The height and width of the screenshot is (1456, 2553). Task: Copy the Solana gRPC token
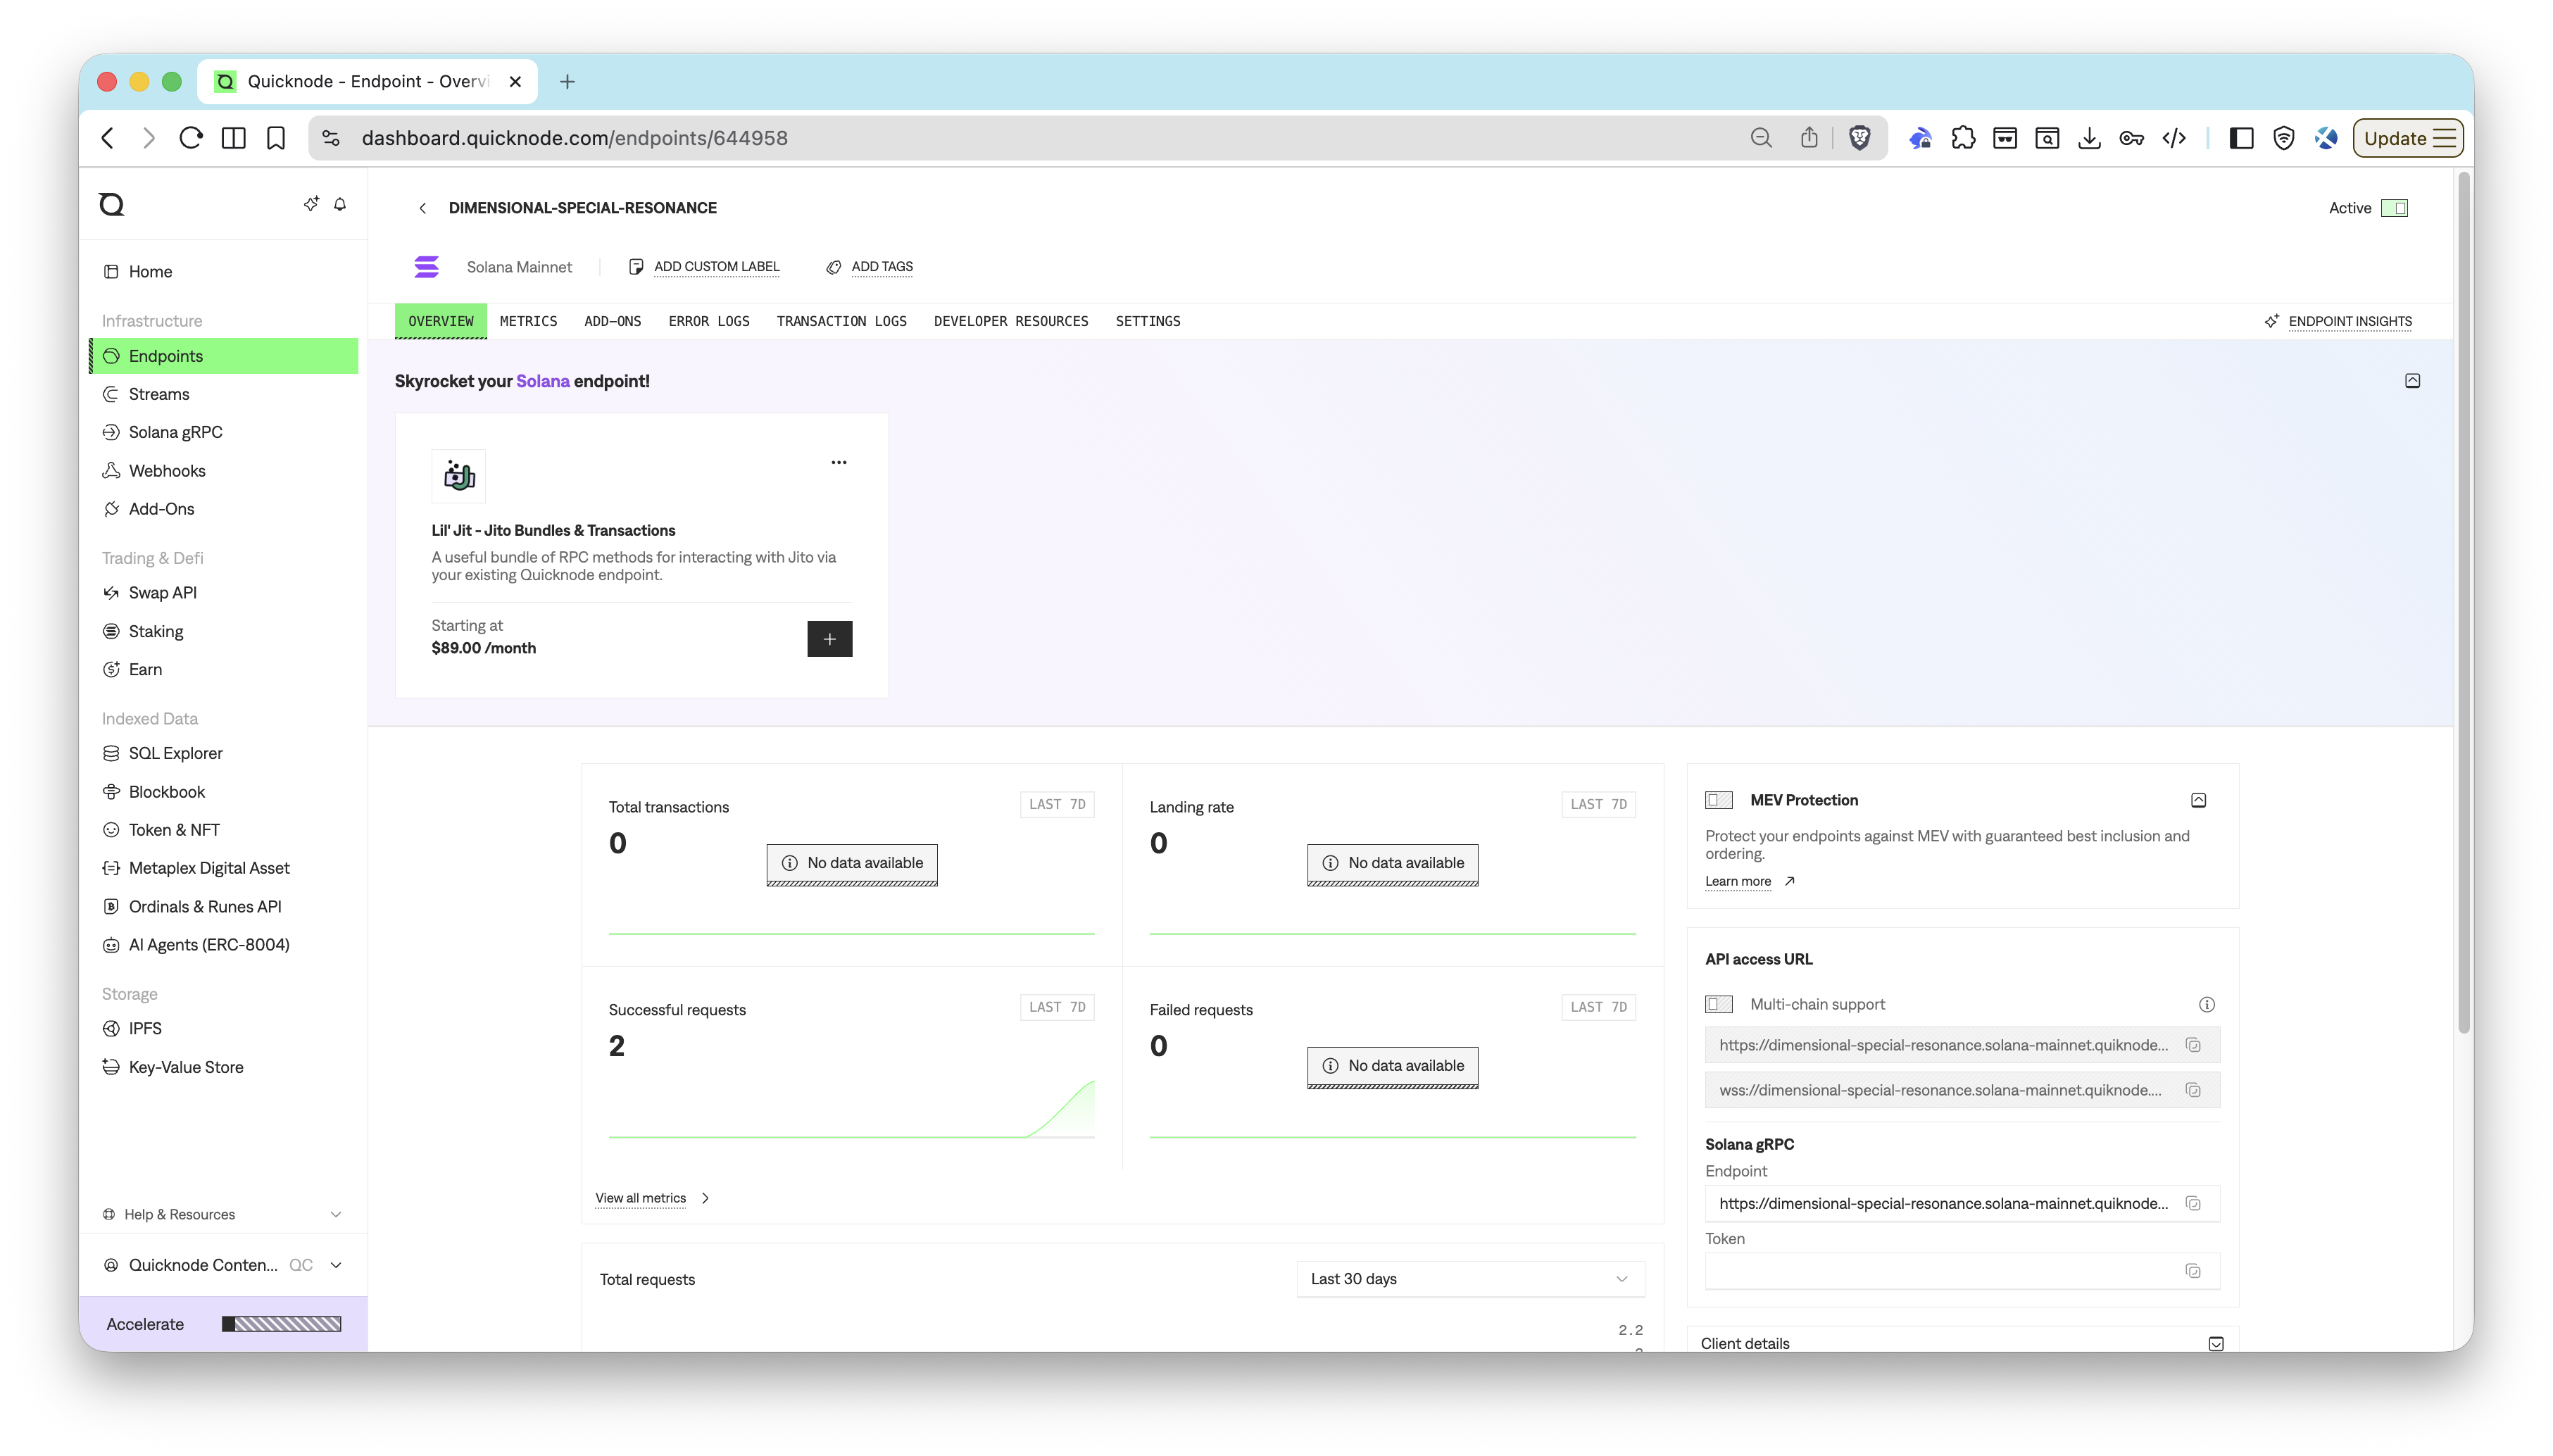2192,1271
